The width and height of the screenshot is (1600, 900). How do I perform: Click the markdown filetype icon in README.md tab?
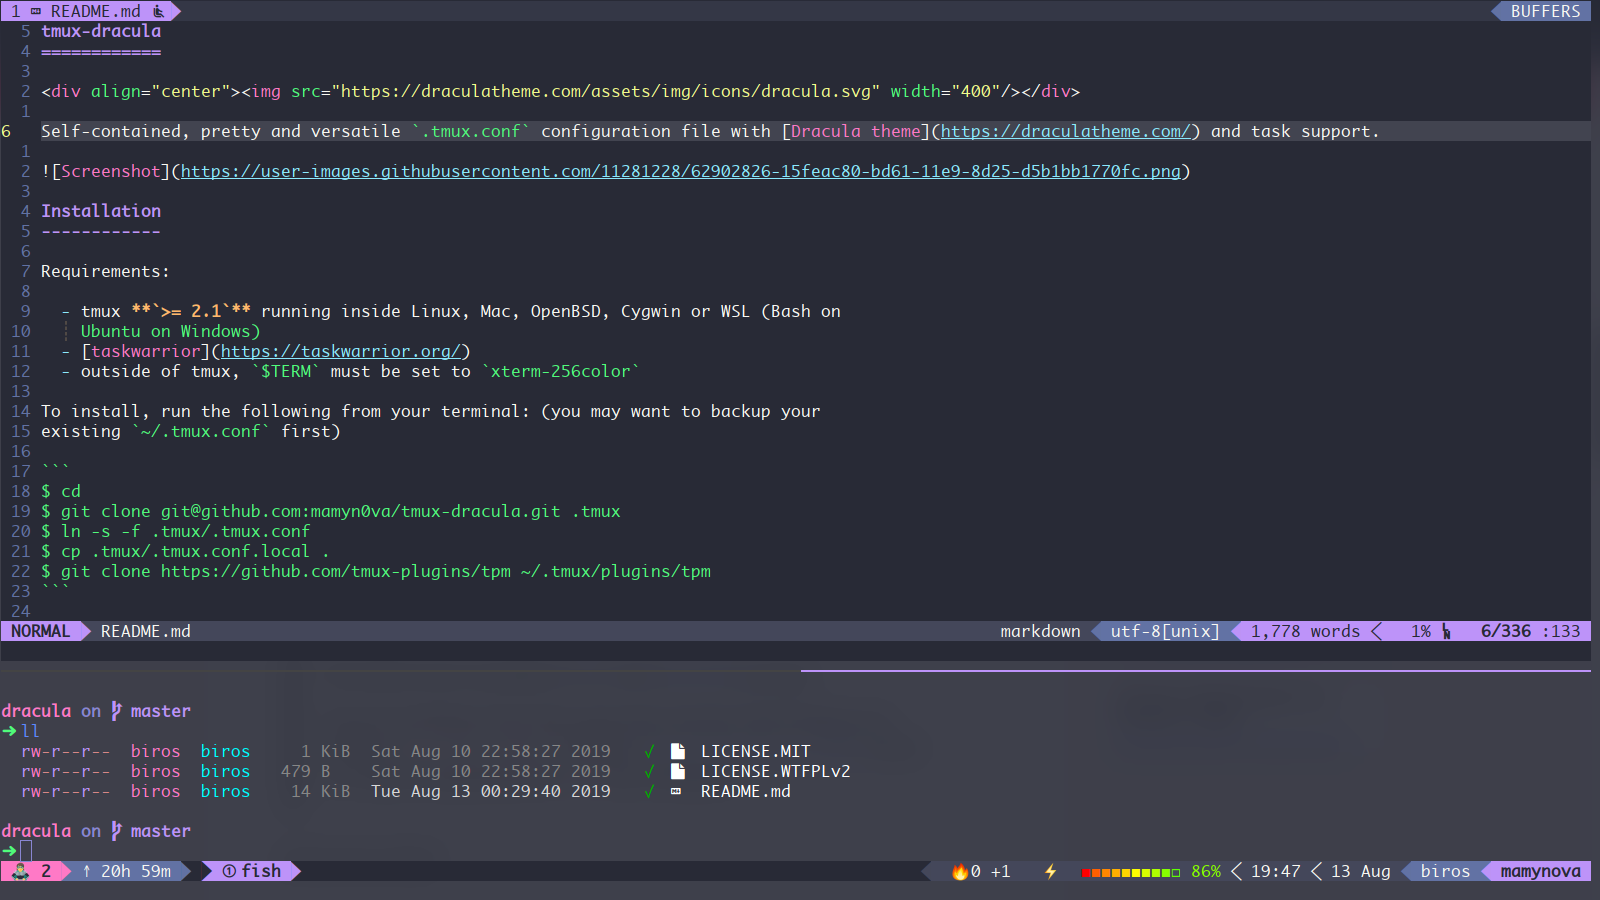coord(36,11)
